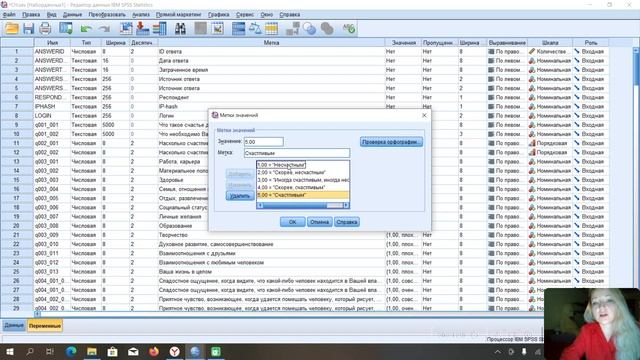Click the dialog's Справка button

tap(347, 222)
